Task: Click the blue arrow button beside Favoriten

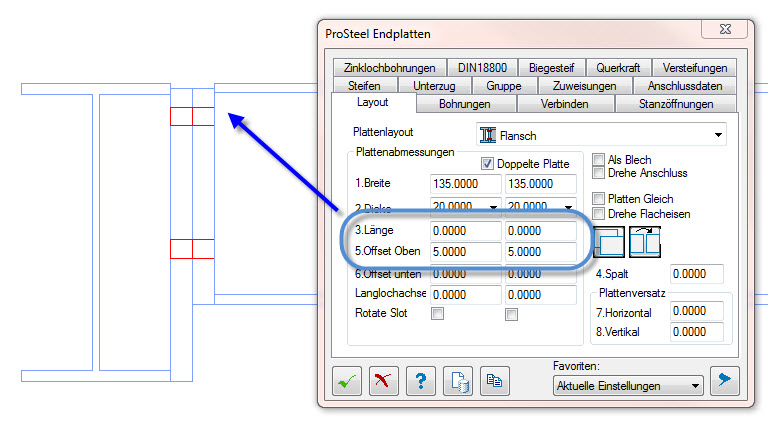Action: [x=724, y=380]
